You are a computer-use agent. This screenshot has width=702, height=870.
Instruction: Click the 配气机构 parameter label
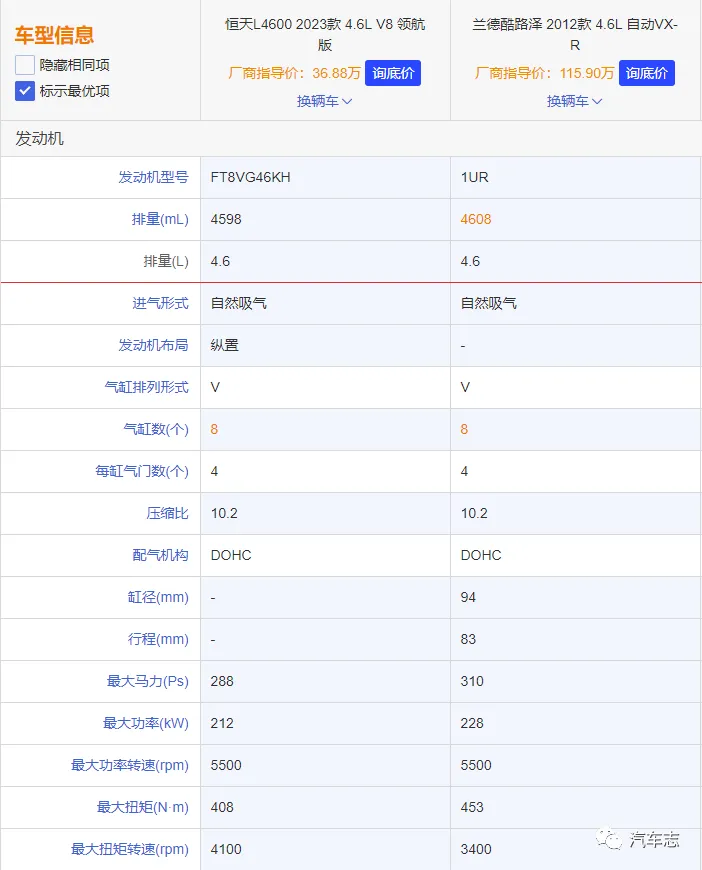point(160,555)
